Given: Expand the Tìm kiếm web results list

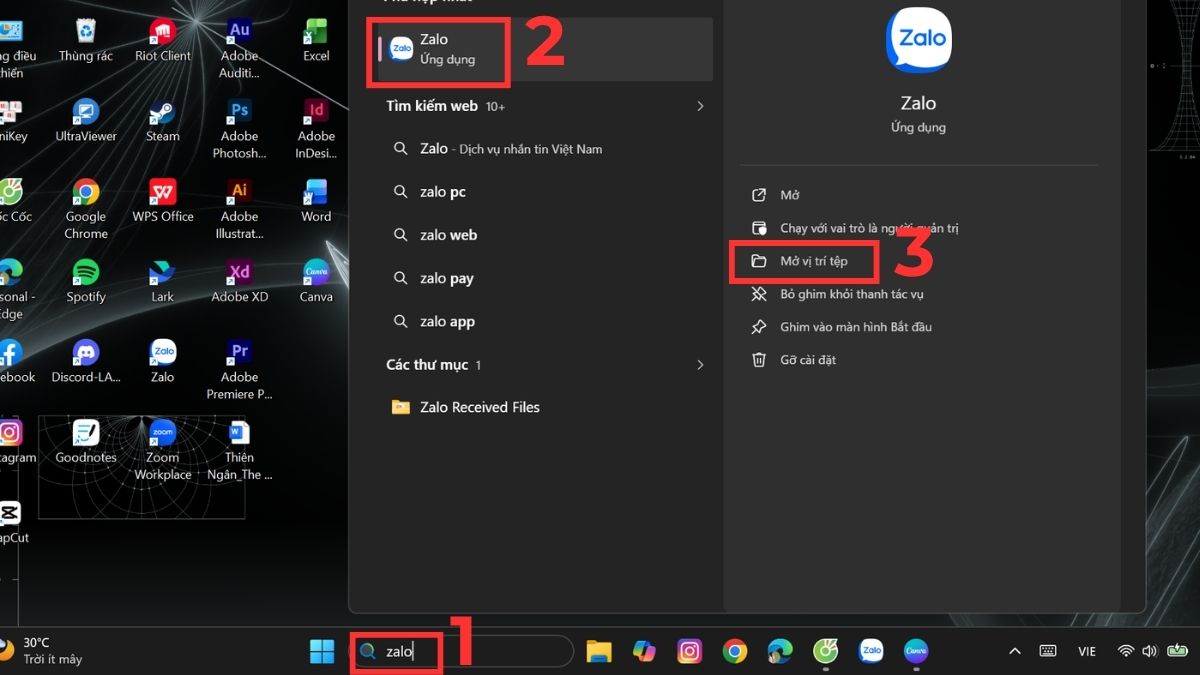Looking at the screenshot, I should 700,106.
